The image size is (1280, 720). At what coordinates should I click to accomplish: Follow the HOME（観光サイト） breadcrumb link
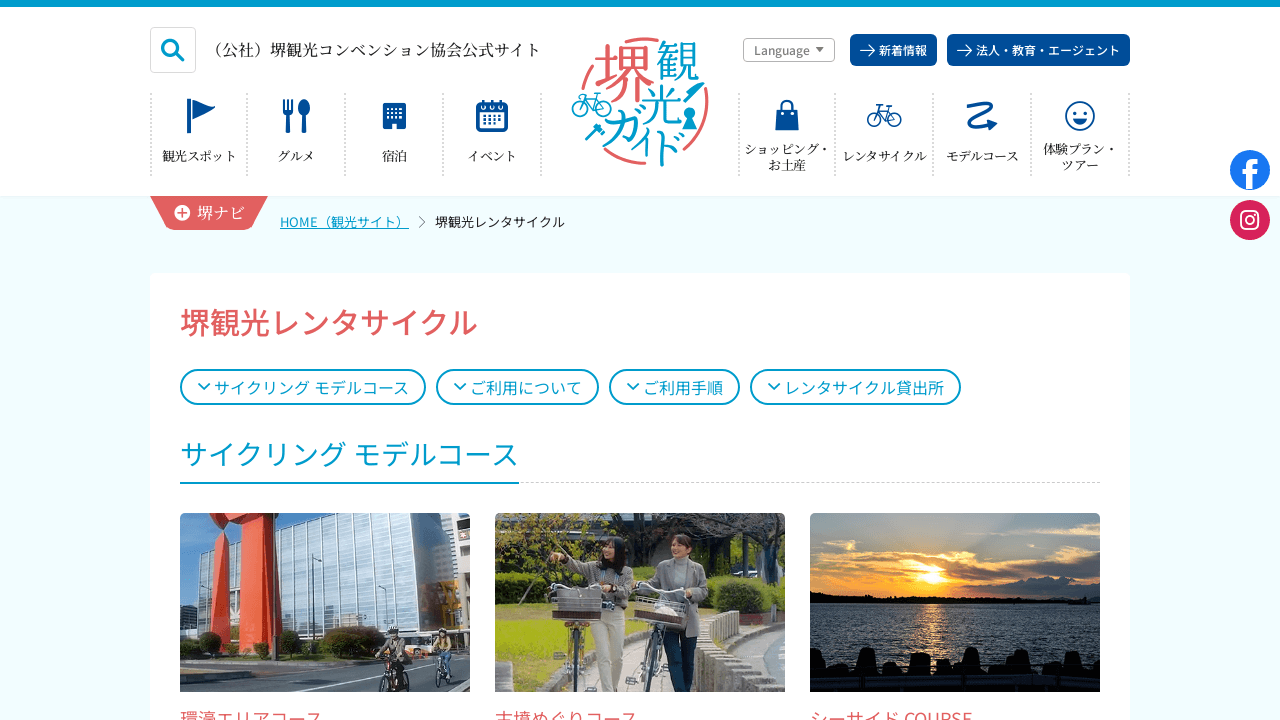click(x=344, y=220)
